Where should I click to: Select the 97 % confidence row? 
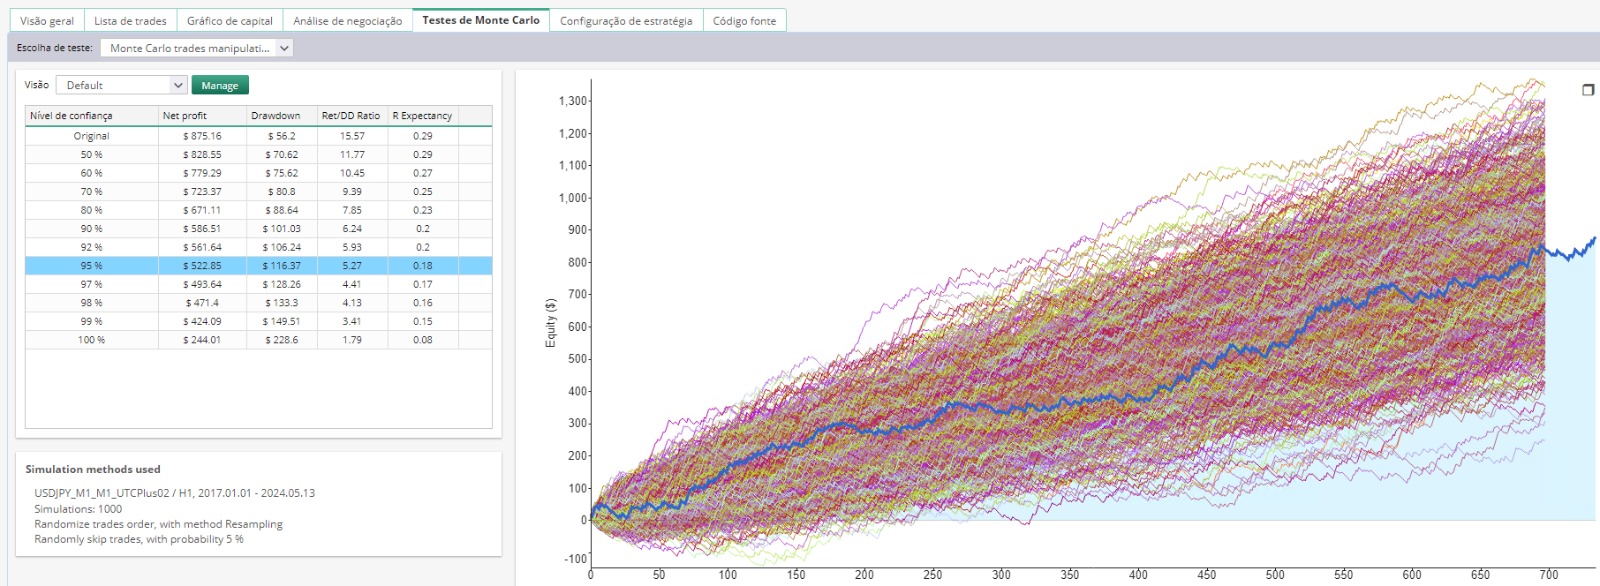(259, 284)
